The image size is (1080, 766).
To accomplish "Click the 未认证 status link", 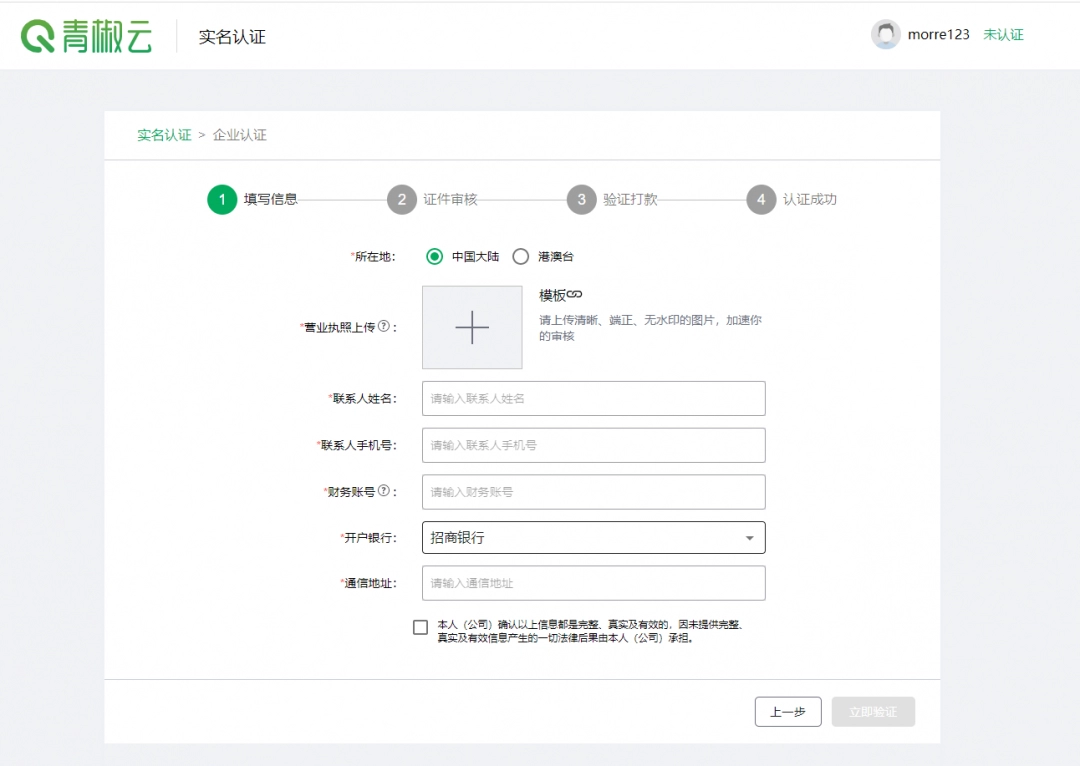I will (1004, 34).
